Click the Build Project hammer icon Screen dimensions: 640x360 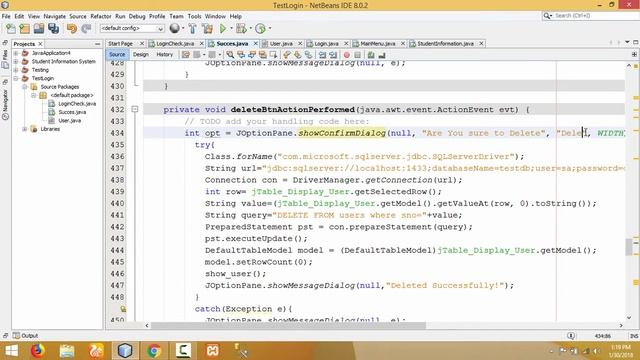coord(192,29)
